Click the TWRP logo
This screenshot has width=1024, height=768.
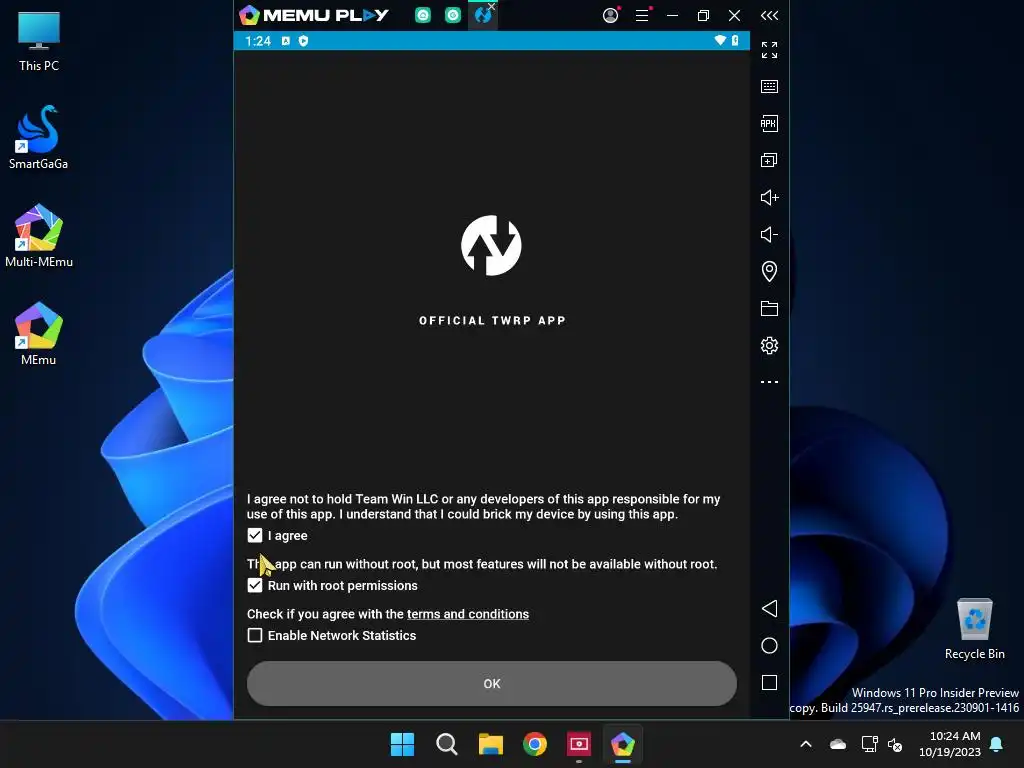[491, 246]
